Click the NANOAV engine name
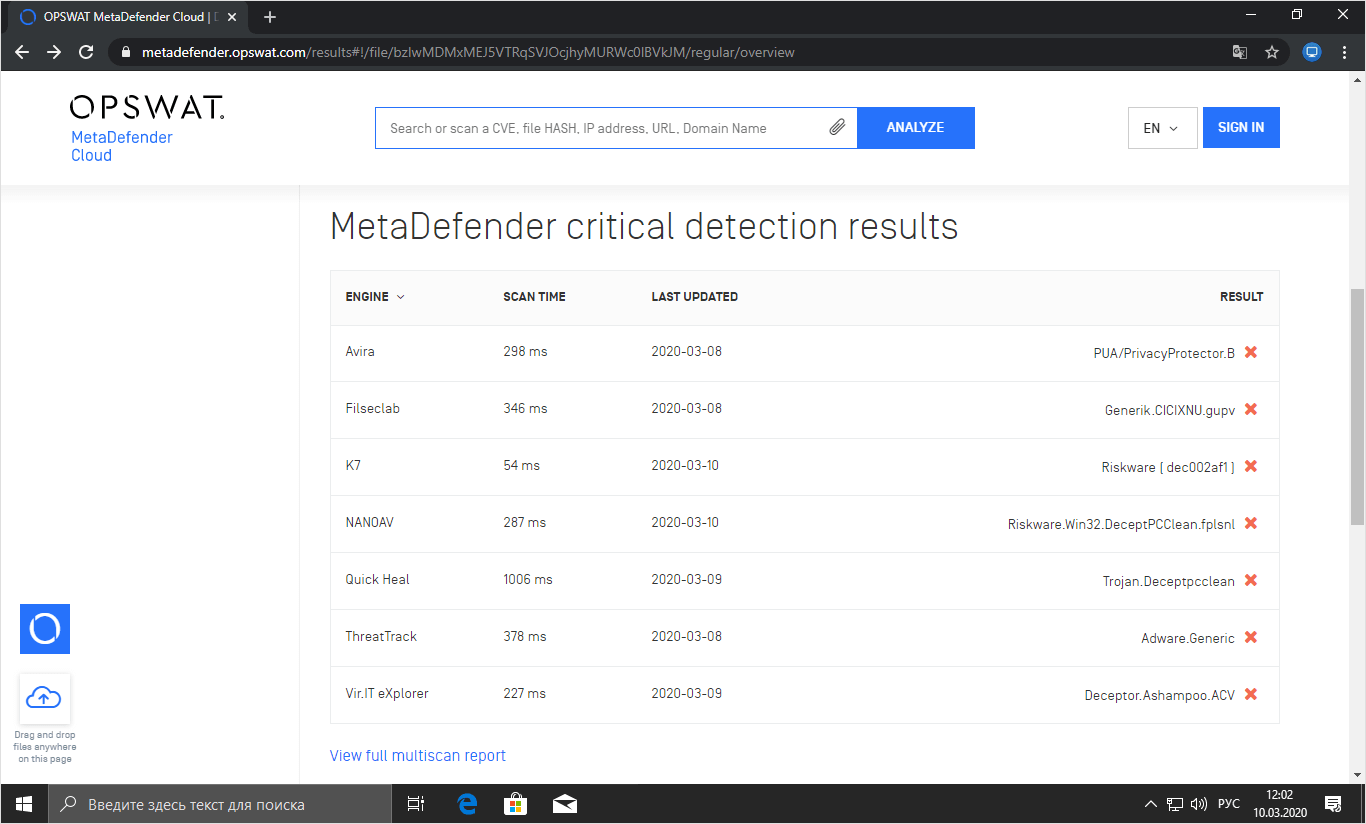Screen dimensions: 1366x824 pyautogui.click(x=370, y=523)
